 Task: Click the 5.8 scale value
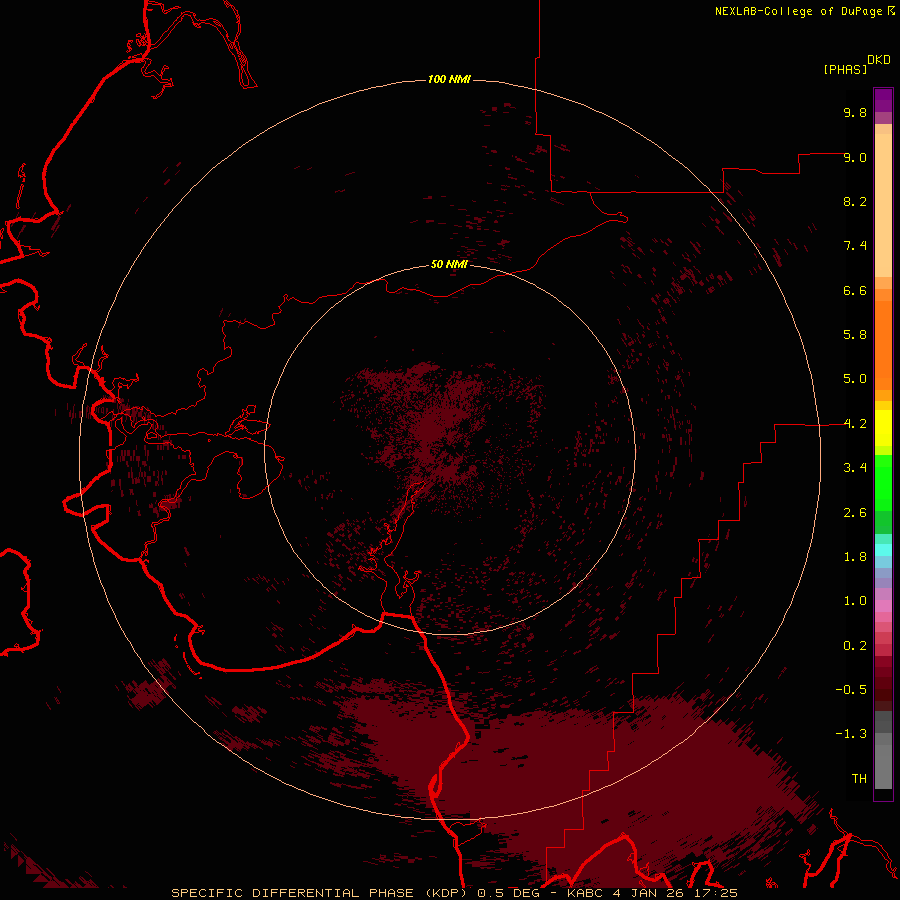tap(855, 335)
